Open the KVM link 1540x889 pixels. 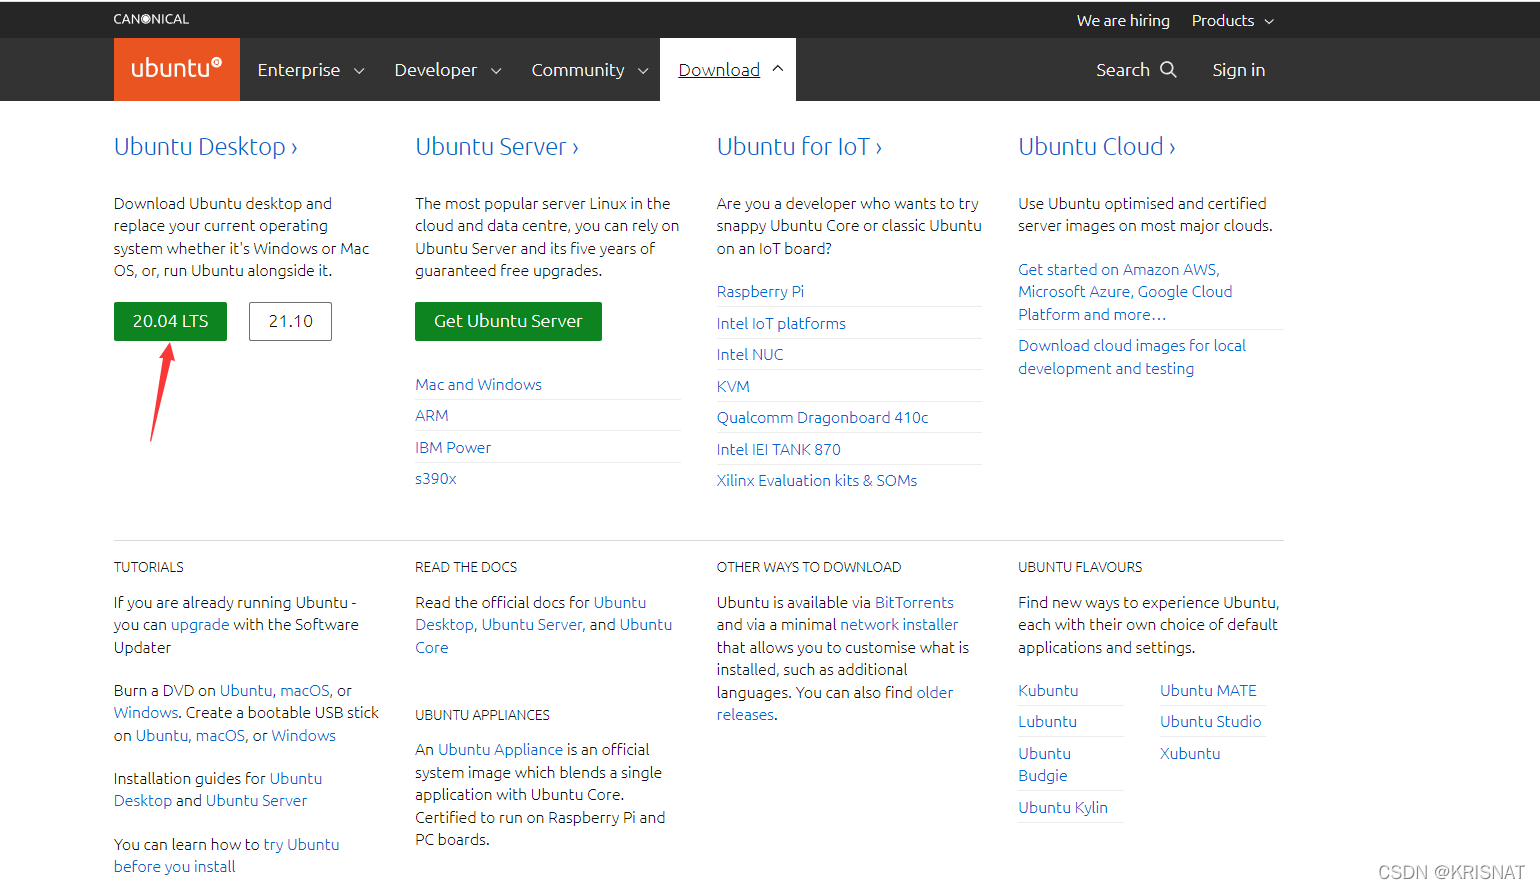tap(733, 386)
